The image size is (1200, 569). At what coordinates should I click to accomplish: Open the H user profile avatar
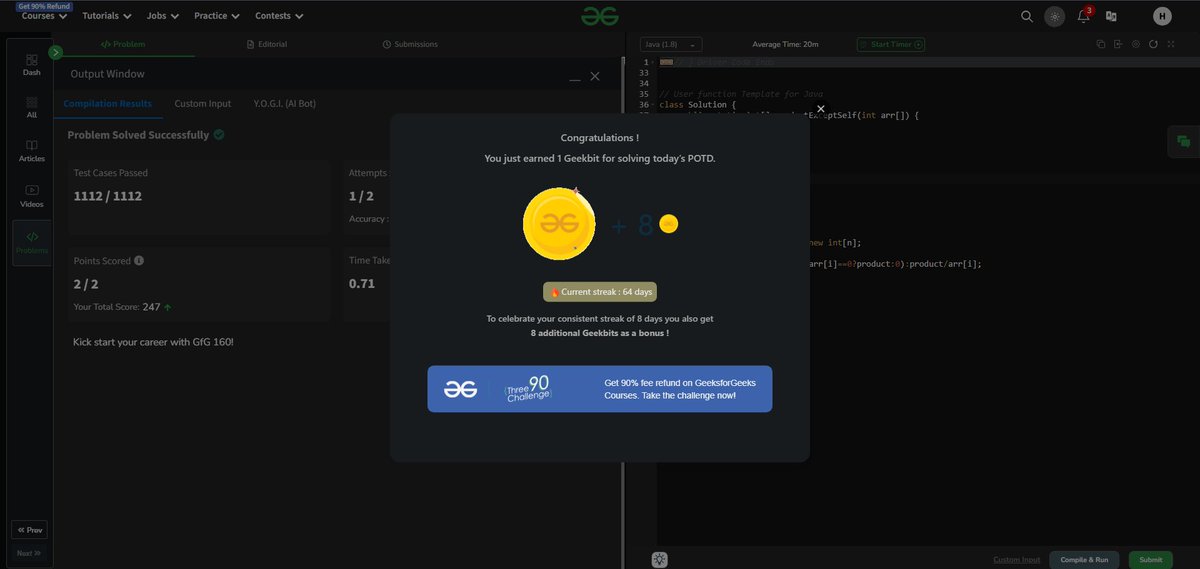(x=1162, y=16)
